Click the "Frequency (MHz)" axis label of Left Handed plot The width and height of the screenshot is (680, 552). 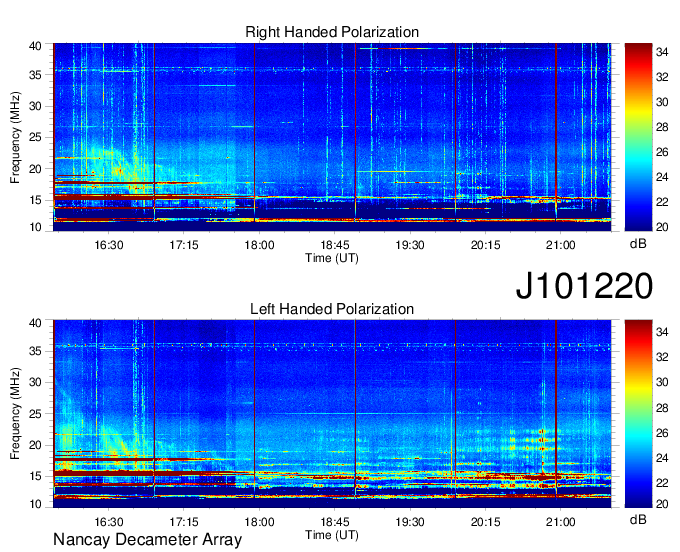[x=15, y=414]
